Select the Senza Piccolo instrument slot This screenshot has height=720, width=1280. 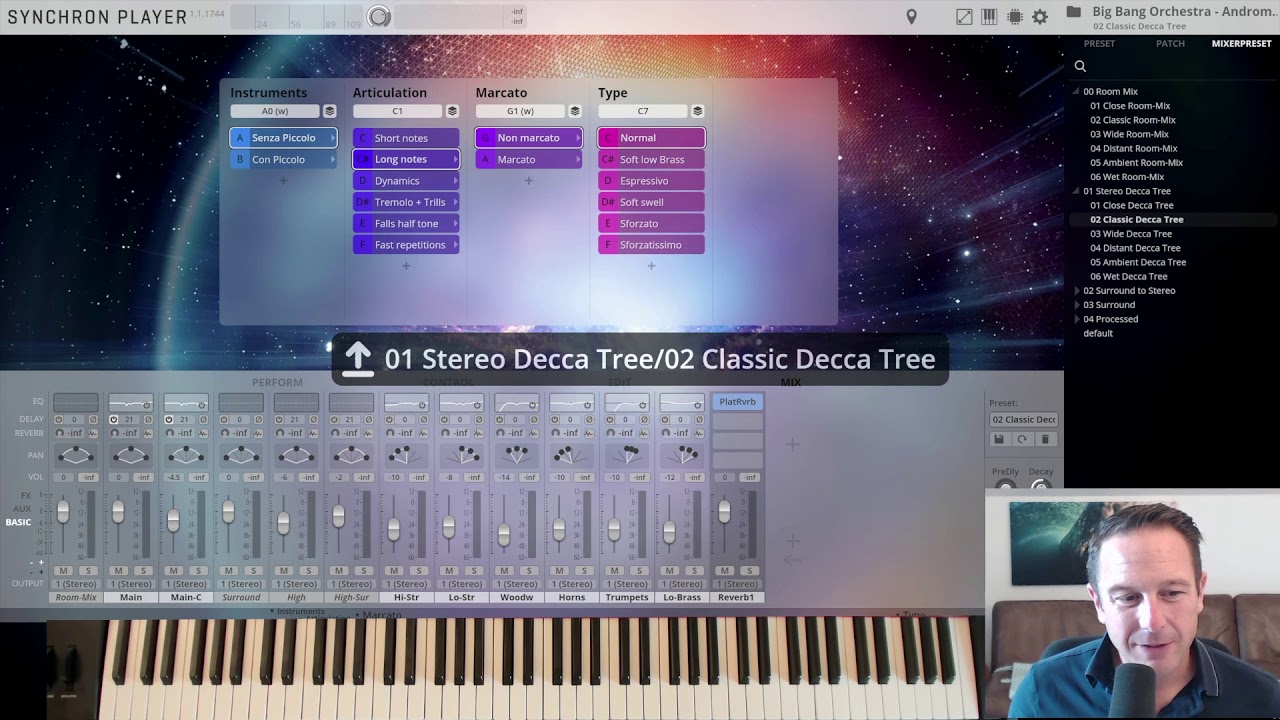click(x=283, y=138)
